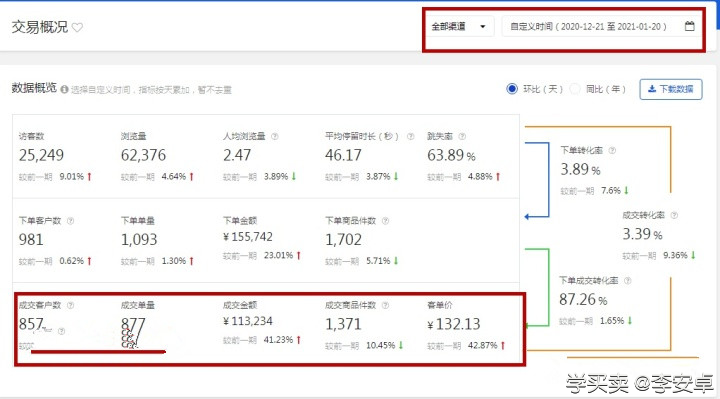Click the 数据概览 section heading
This screenshot has width=720, height=399.
[x=34, y=87]
